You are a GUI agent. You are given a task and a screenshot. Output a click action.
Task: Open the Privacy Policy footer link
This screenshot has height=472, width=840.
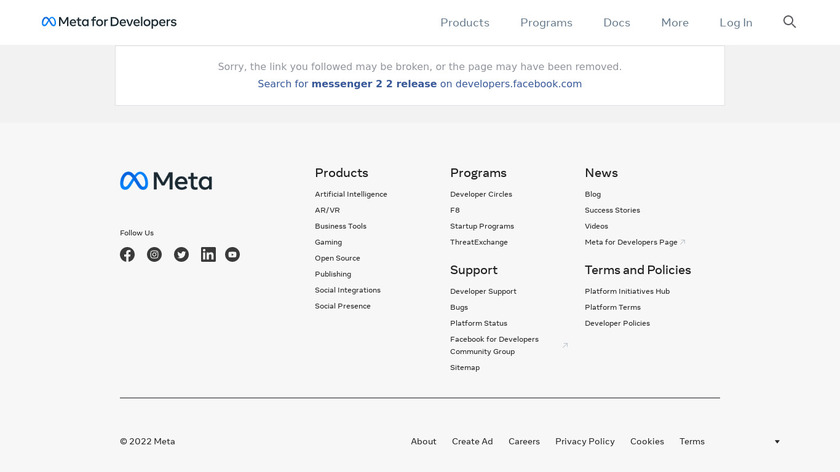(585, 441)
